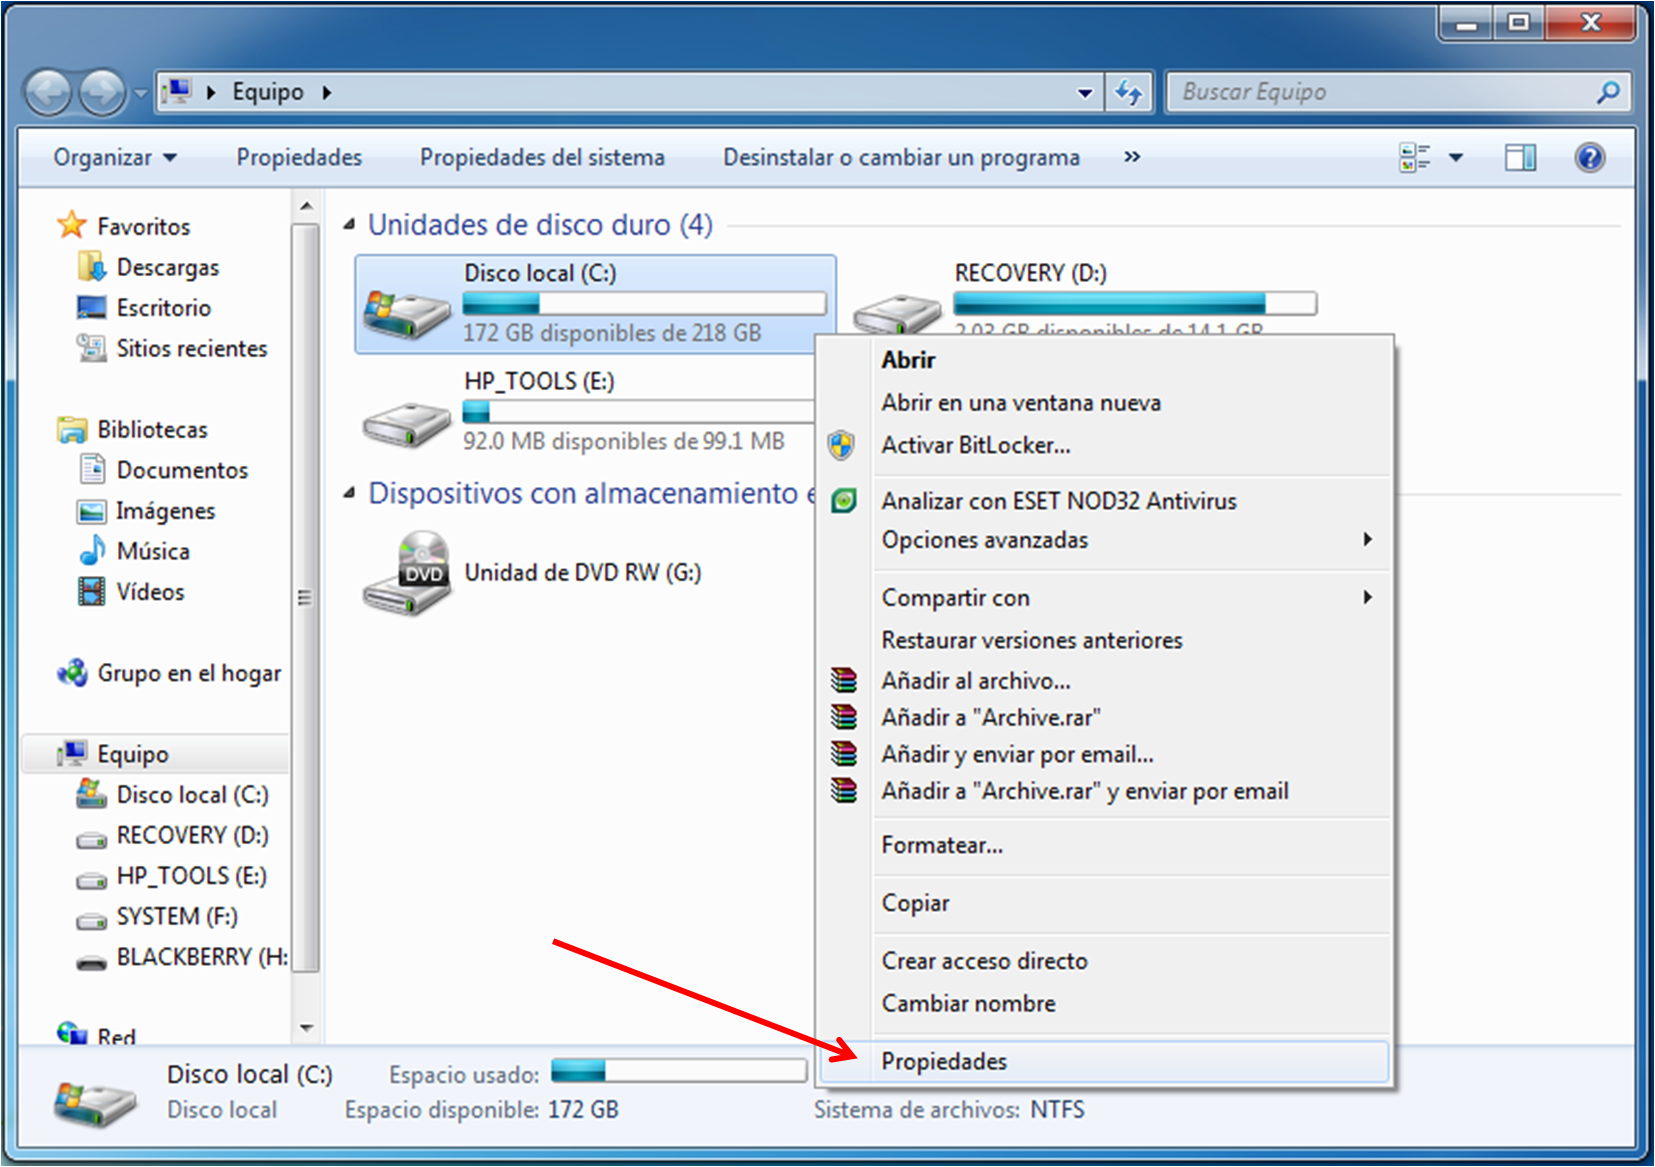Expand the address bar history dropdown

point(1085,93)
